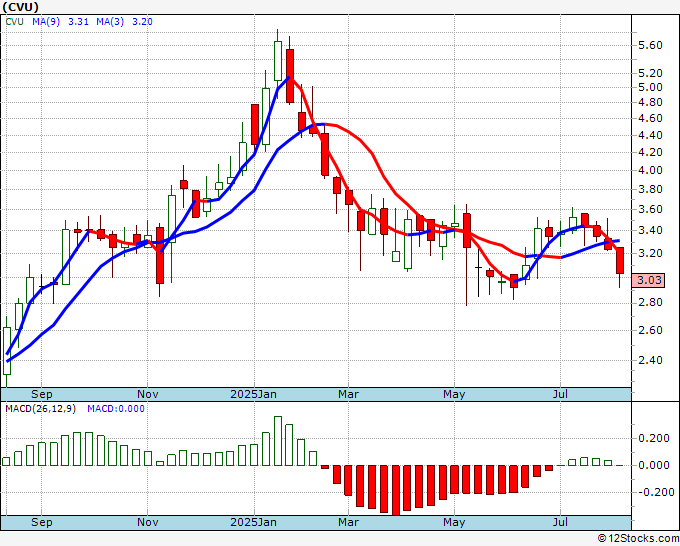Click the Sep label under the MACD panel
680x546 pixels.
(x=42, y=523)
